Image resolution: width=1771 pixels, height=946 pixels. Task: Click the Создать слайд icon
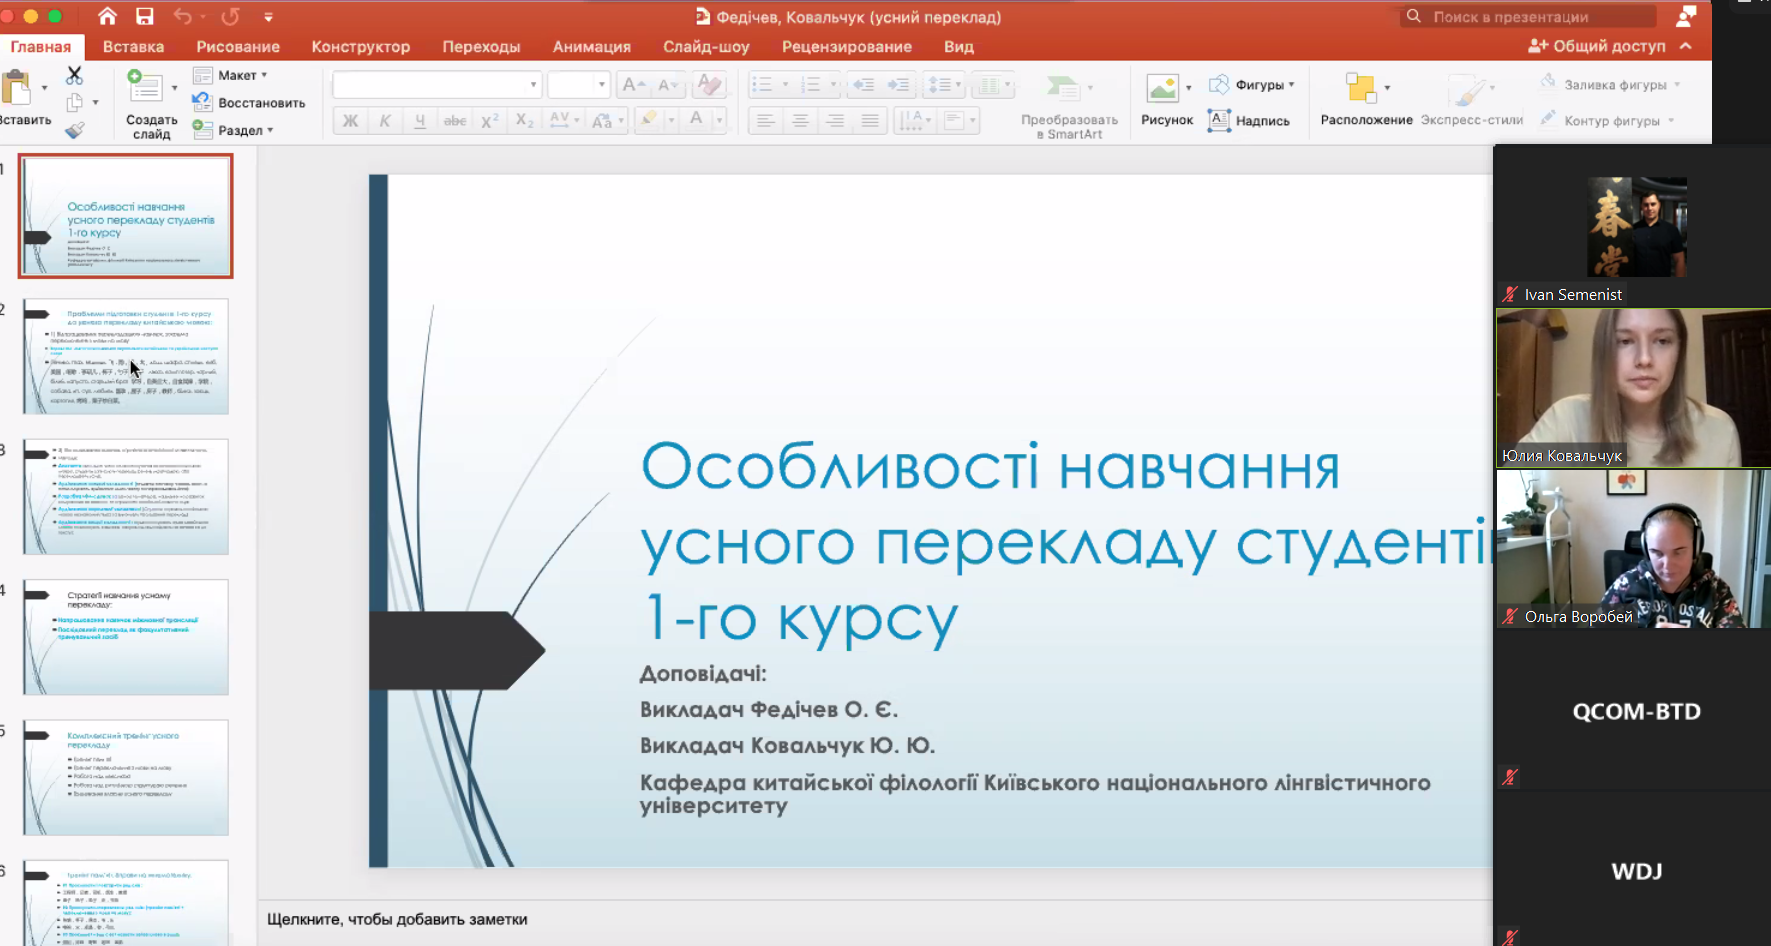(146, 87)
